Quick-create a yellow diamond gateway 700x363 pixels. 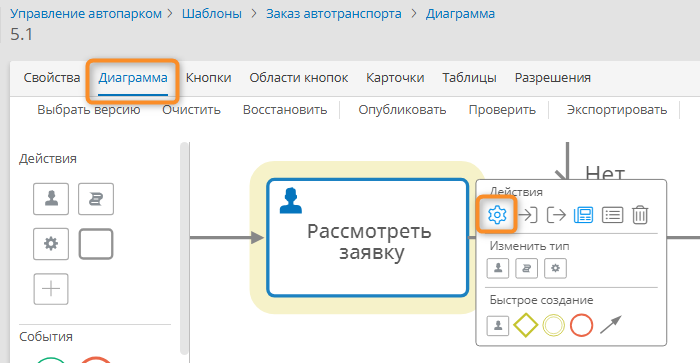click(525, 325)
